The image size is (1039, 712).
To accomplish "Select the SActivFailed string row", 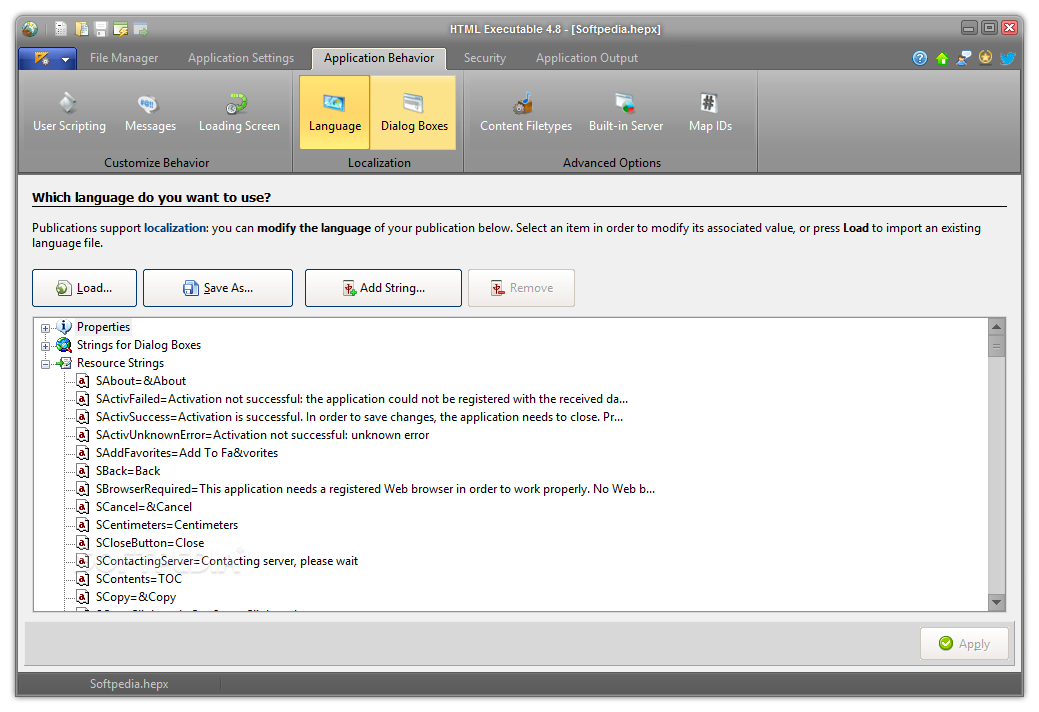I will click(362, 399).
